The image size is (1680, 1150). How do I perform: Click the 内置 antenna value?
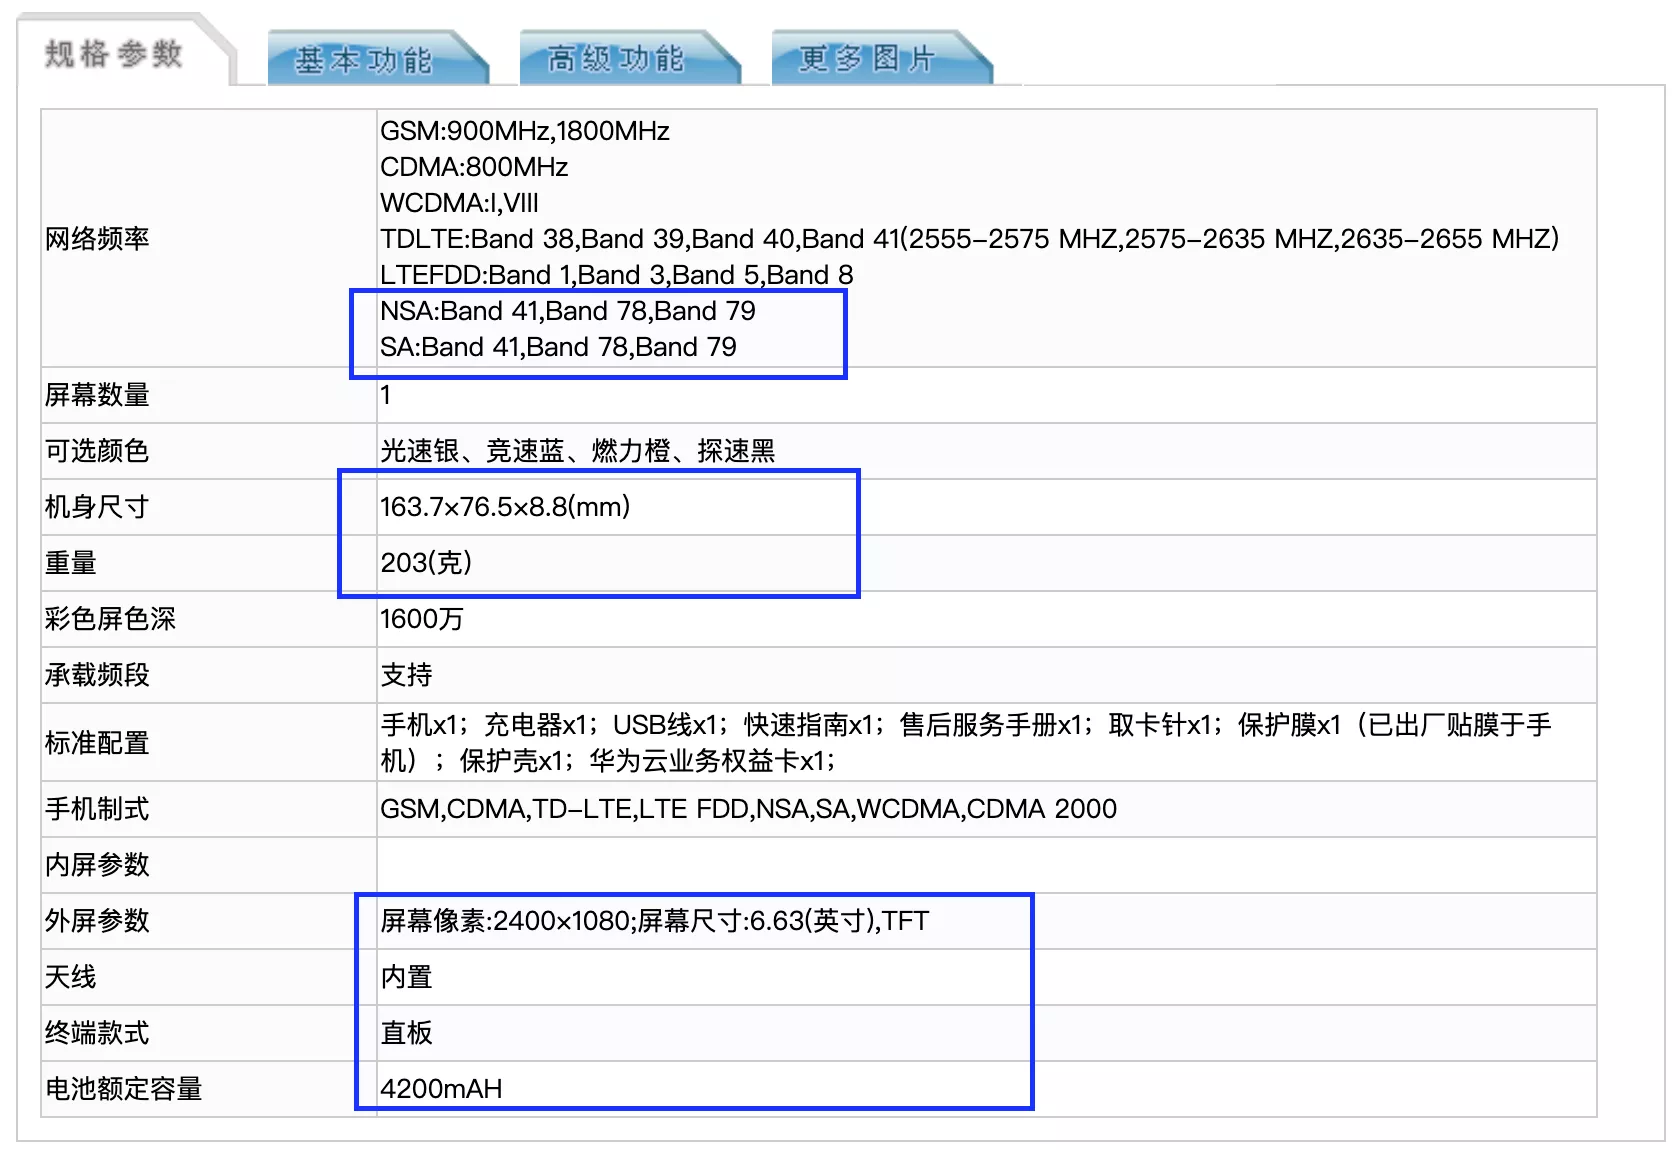click(x=406, y=977)
